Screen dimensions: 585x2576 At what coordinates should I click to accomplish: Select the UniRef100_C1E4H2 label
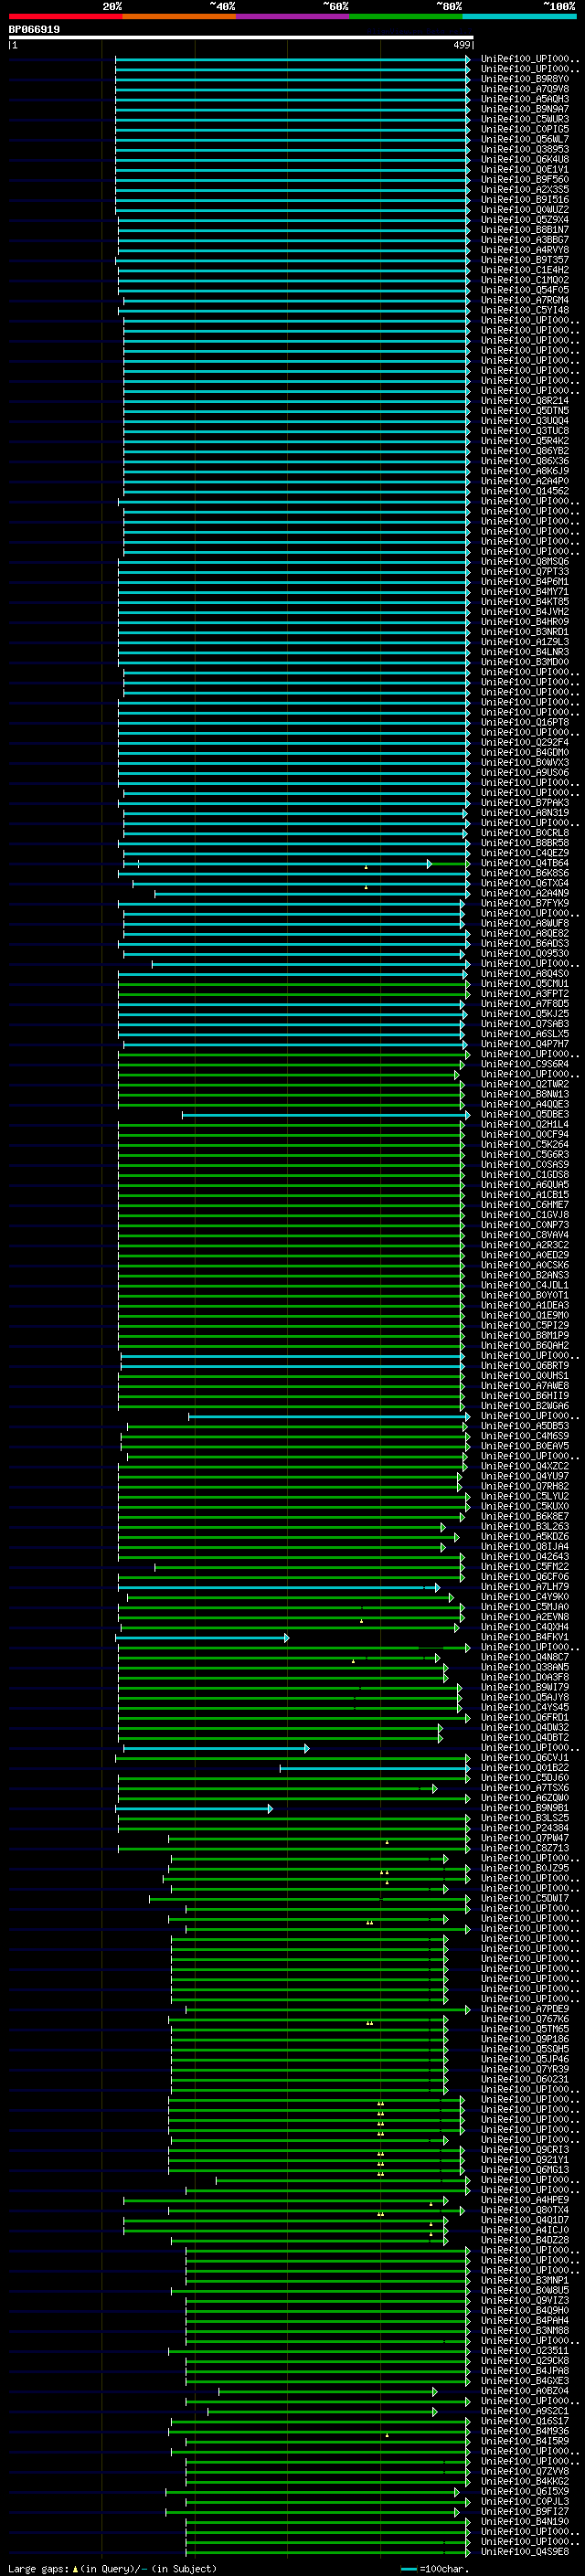[x=524, y=270]
